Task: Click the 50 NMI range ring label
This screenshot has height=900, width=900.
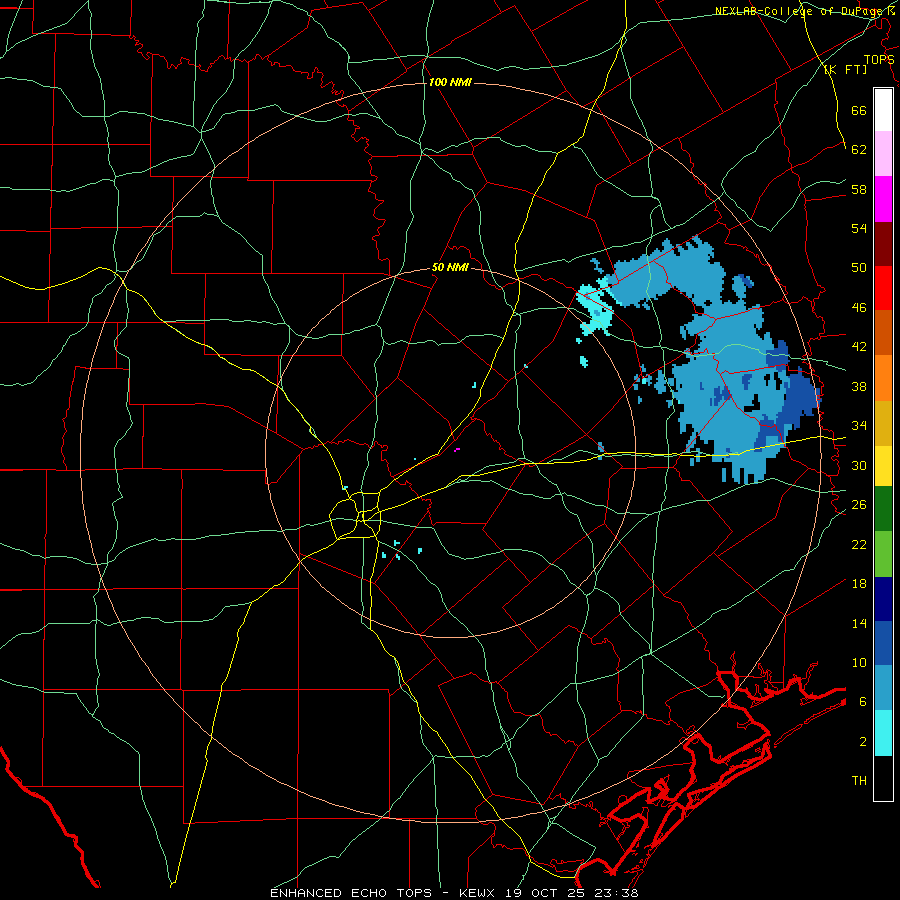Action: point(450,267)
